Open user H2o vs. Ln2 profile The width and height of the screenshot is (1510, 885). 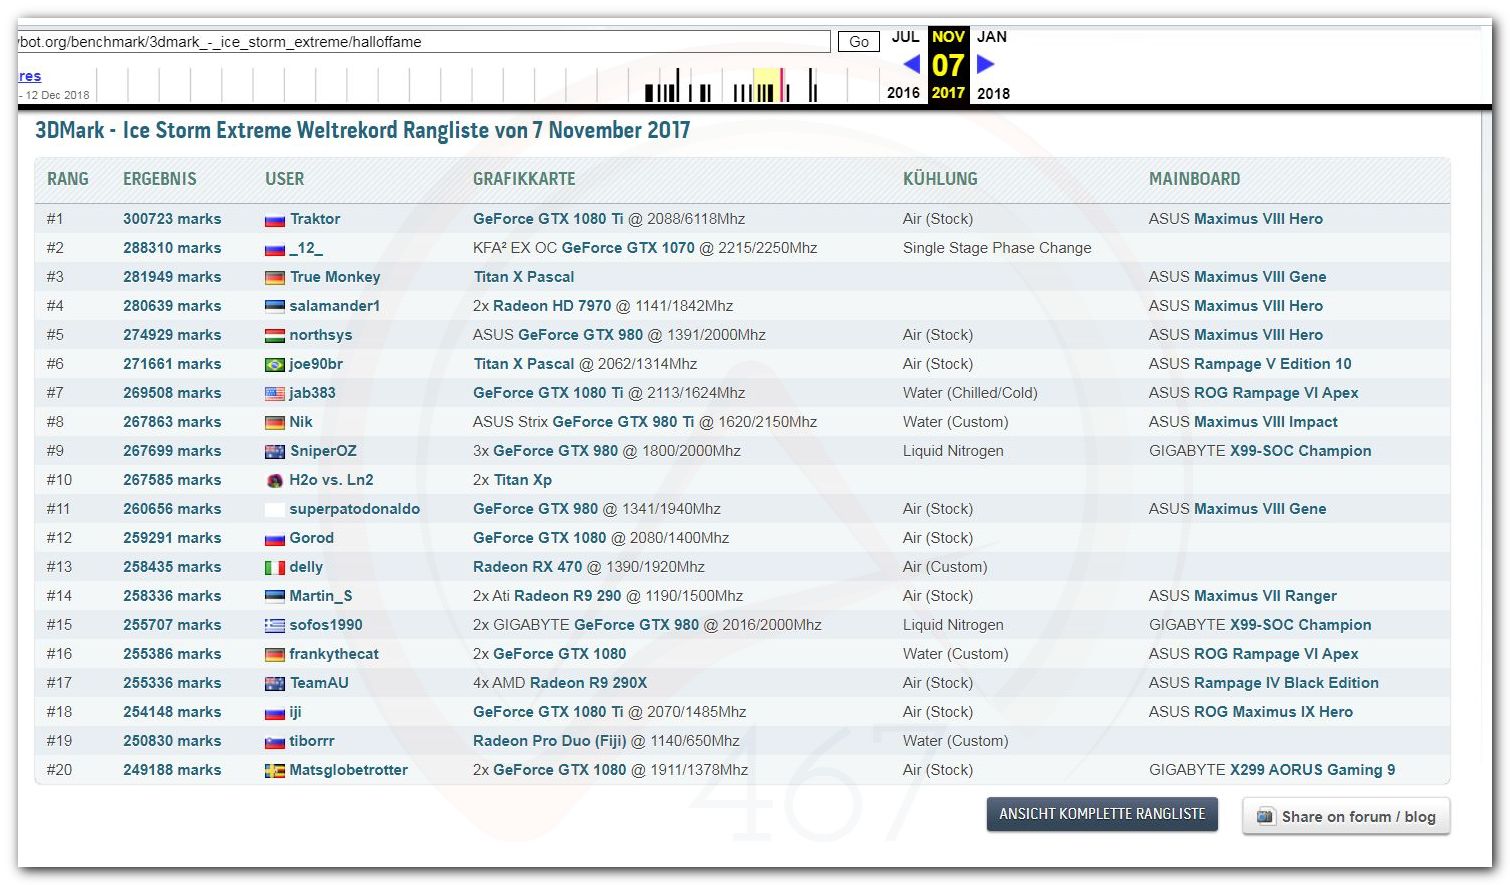(331, 480)
